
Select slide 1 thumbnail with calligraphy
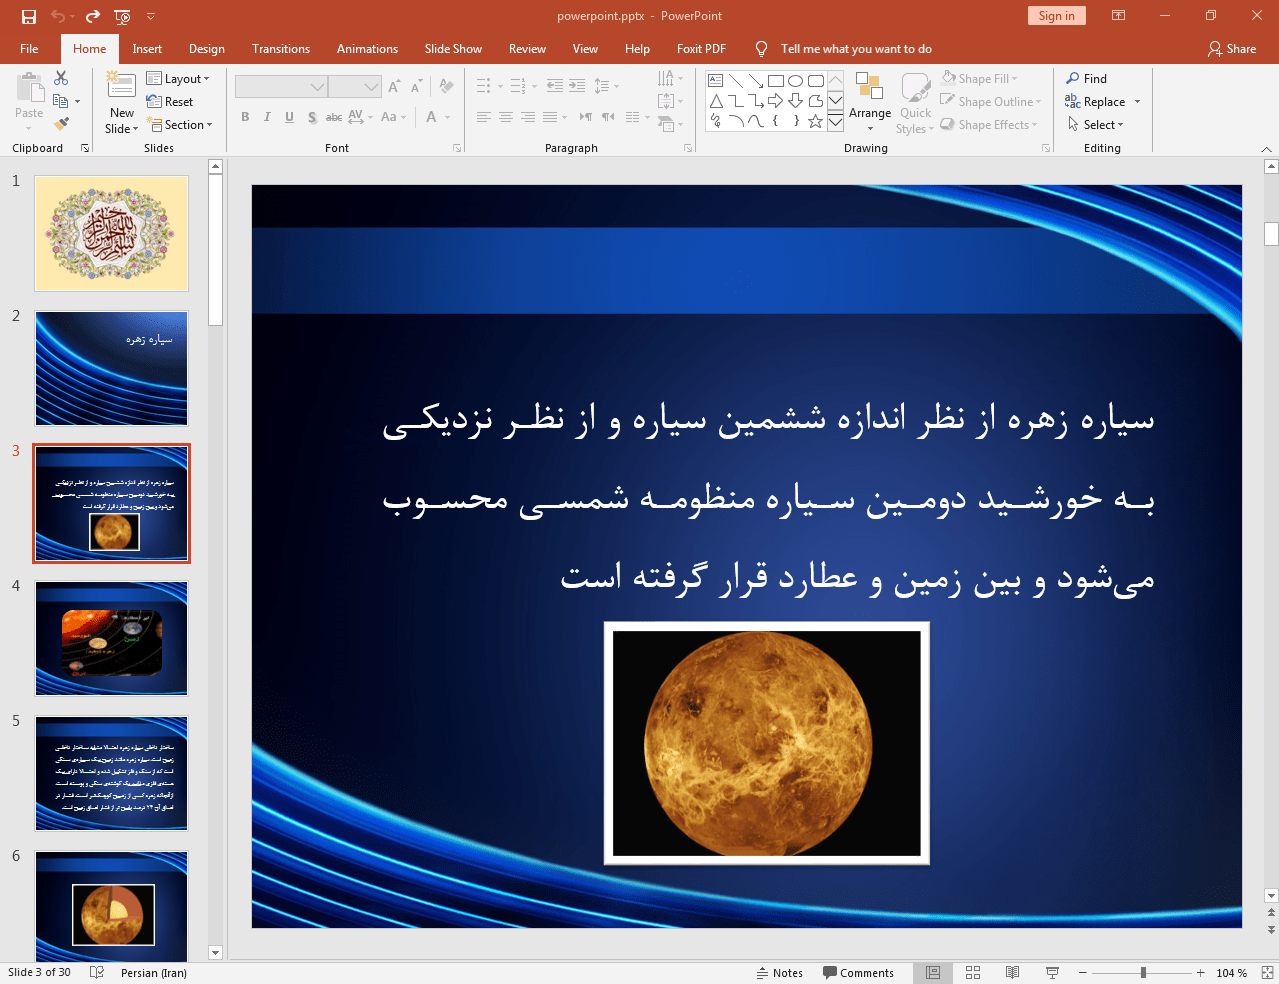(x=111, y=233)
